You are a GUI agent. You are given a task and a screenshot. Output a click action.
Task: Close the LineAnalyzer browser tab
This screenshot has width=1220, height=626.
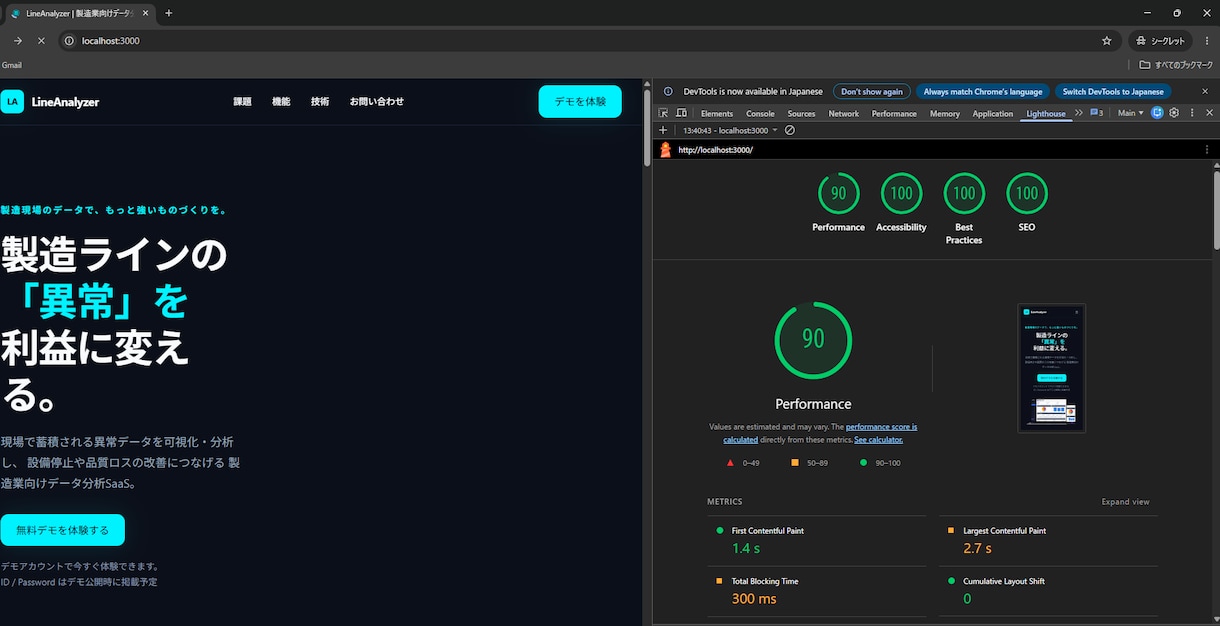pos(145,13)
